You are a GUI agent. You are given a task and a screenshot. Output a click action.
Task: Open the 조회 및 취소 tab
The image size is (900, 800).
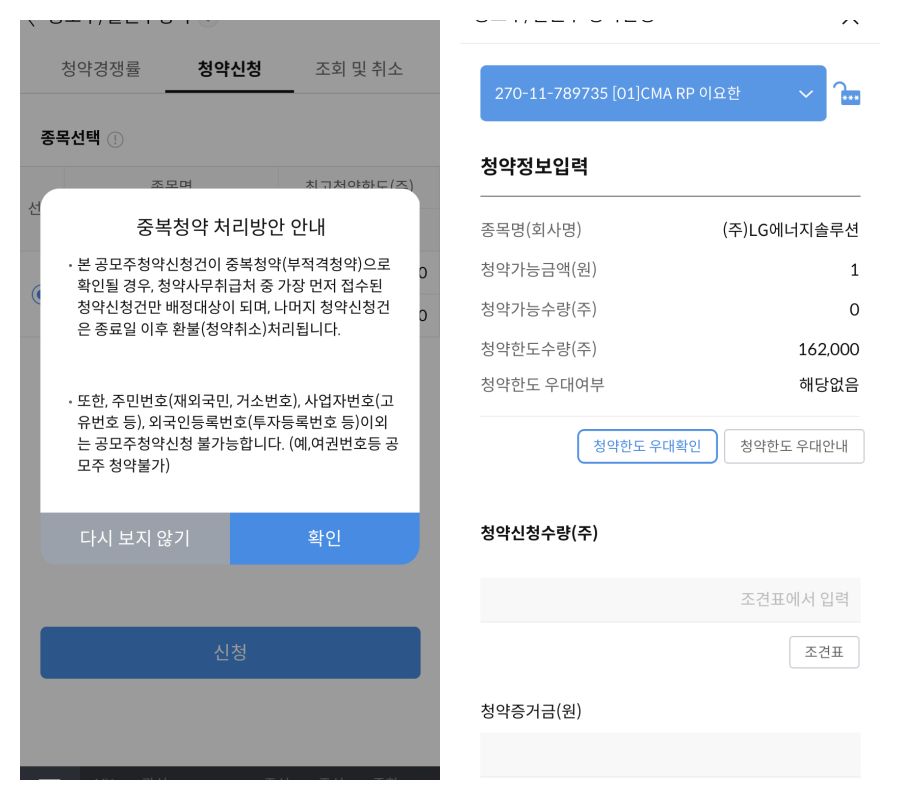coord(359,69)
